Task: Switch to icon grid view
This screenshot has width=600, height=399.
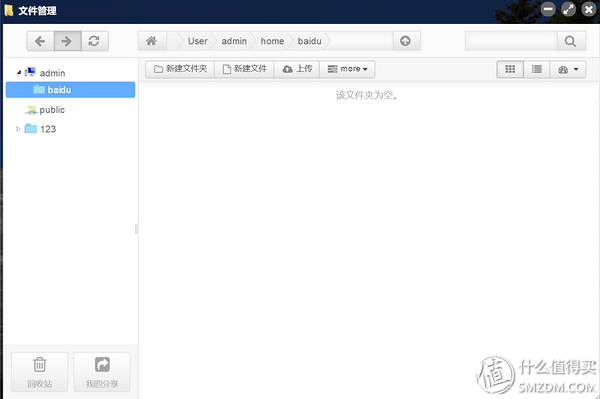Action: (510, 69)
